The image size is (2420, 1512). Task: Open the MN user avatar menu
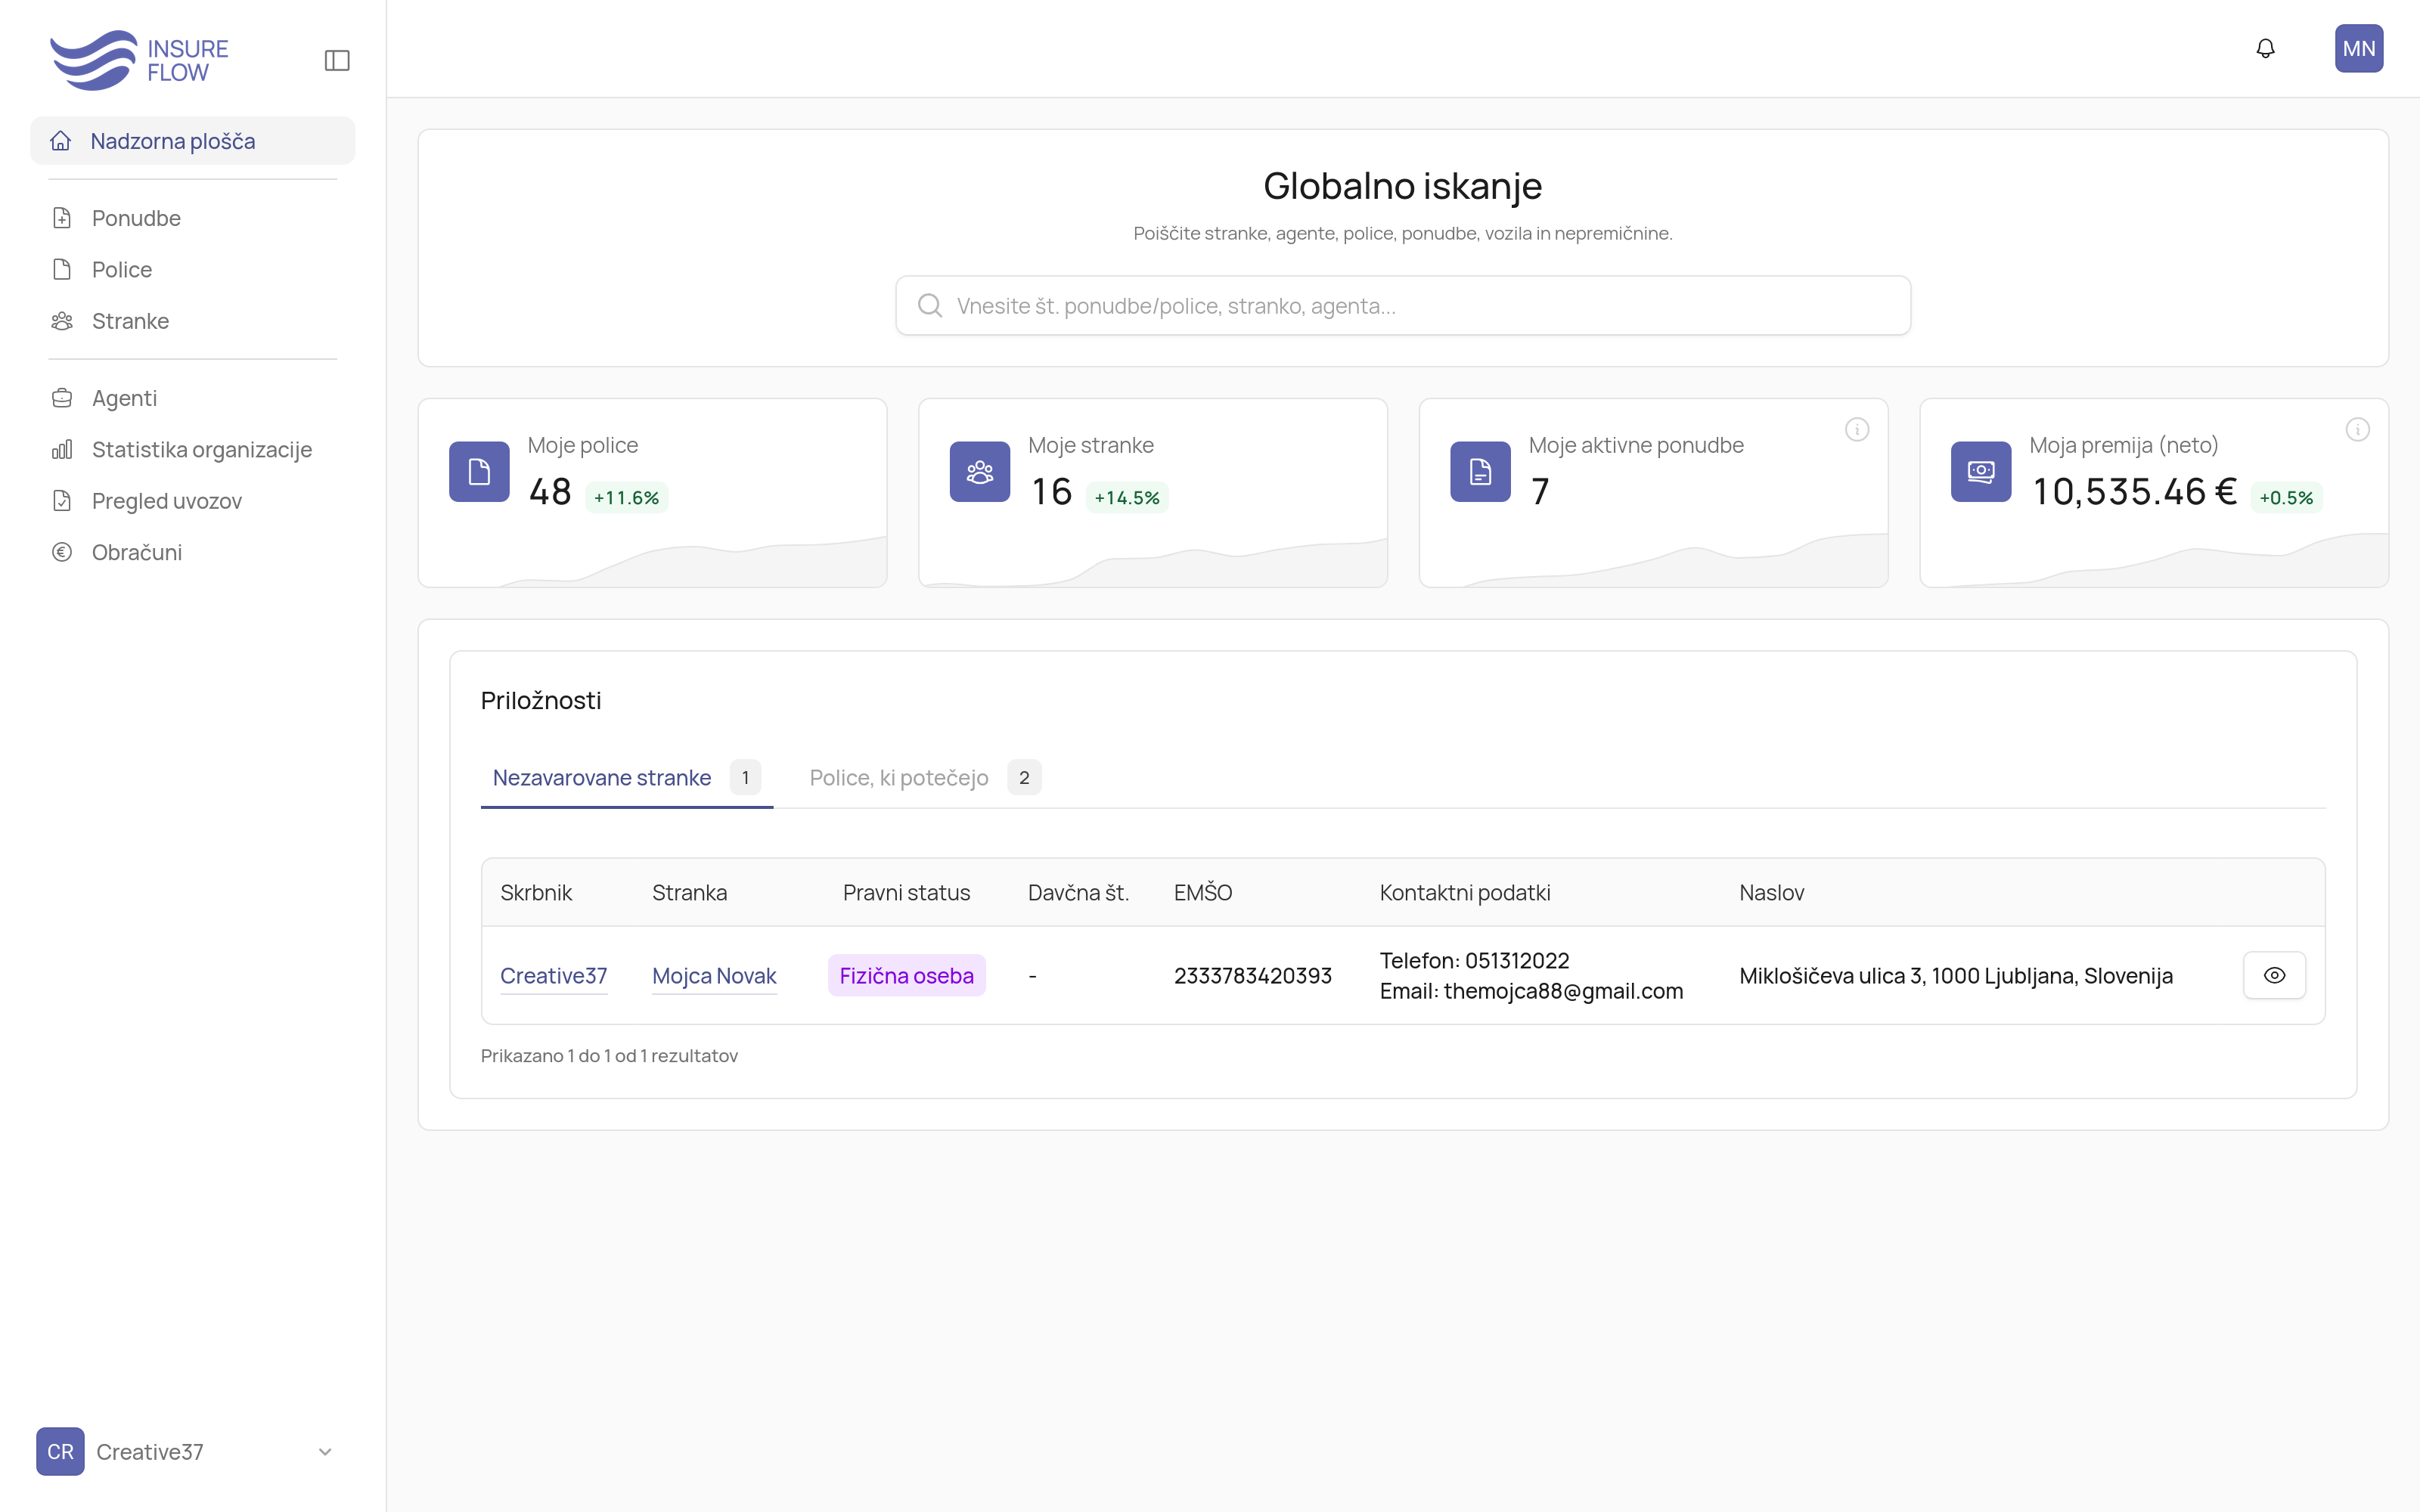tap(2358, 49)
